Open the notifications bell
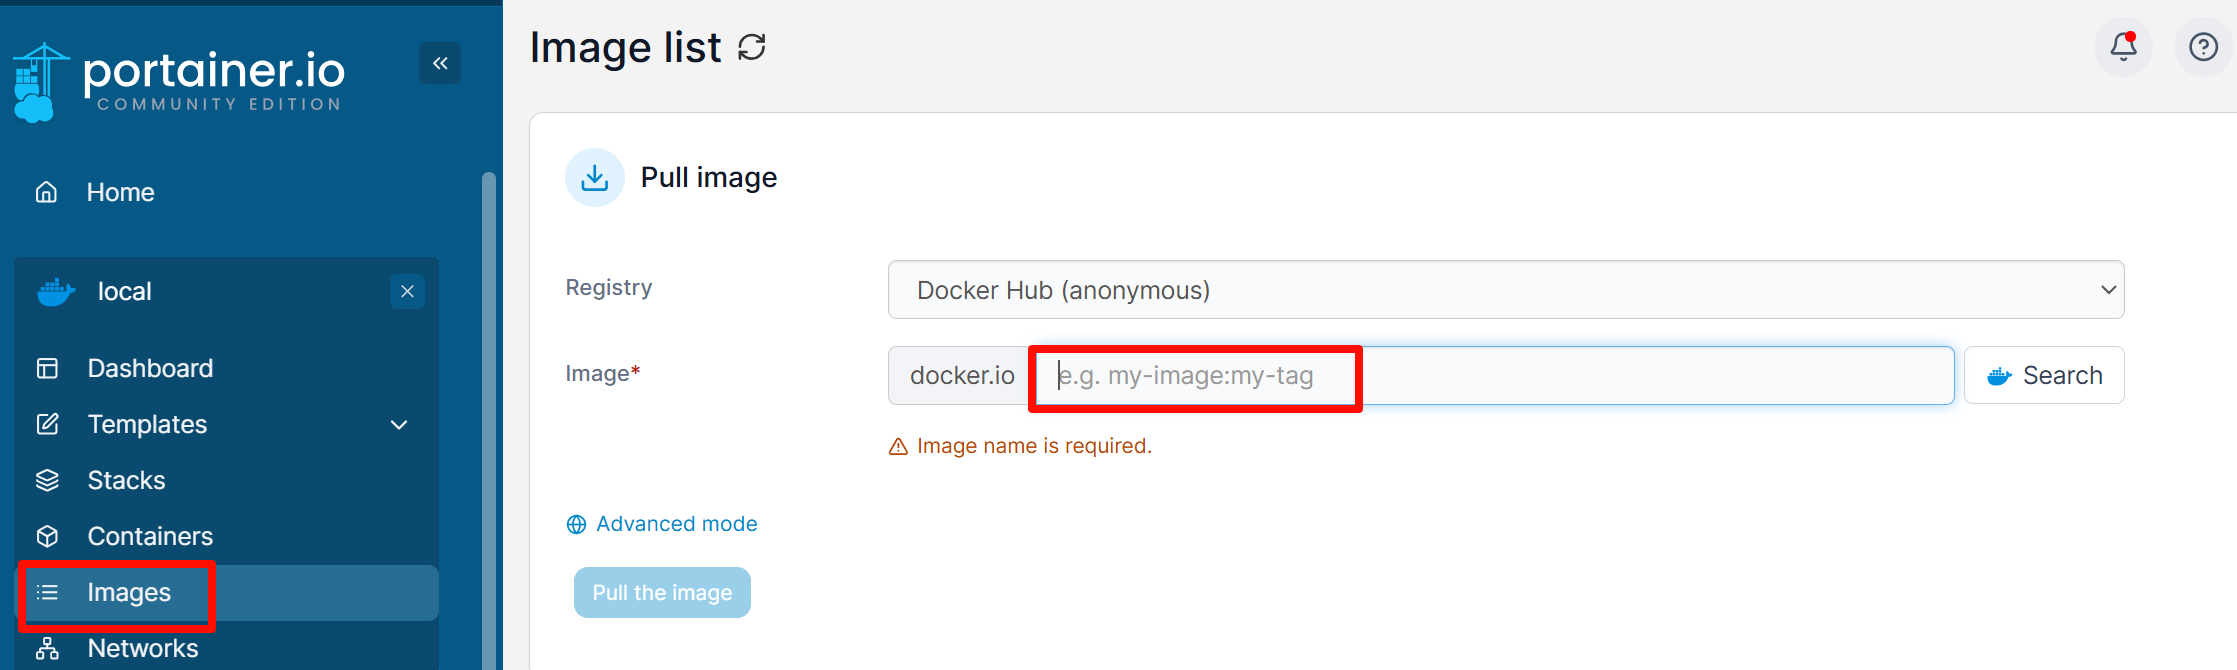This screenshot has height=670, width=2237. point(2123,47)
